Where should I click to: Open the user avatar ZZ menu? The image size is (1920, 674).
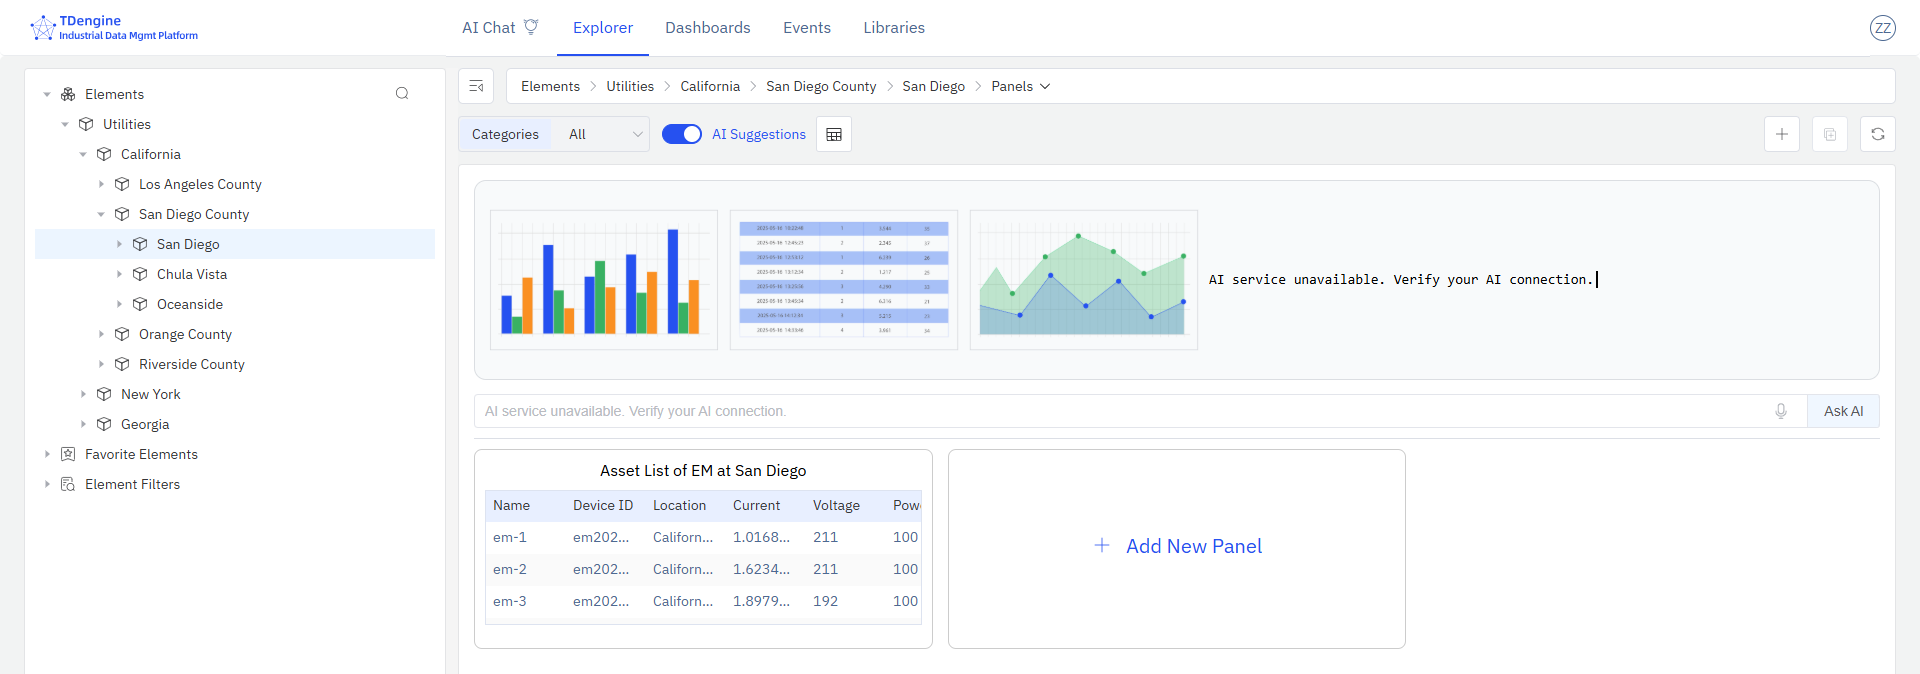(1882, 28)
